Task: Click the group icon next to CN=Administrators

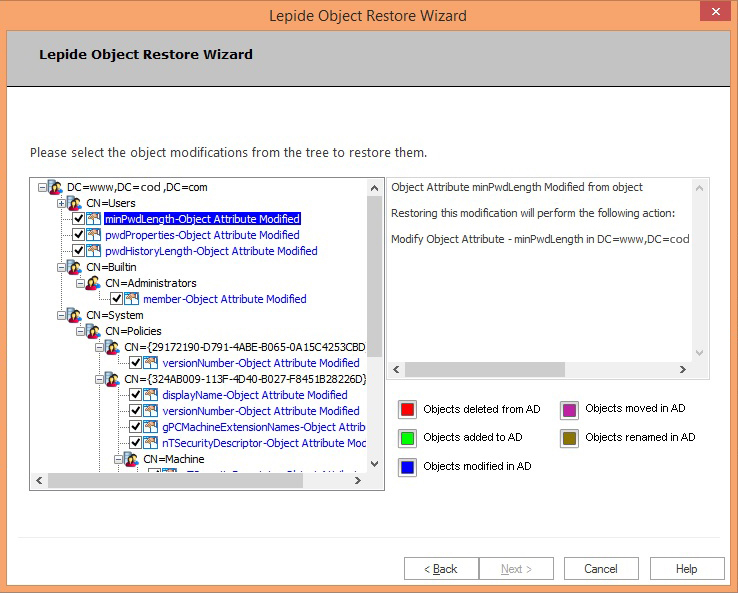Action: pos(93,283)
